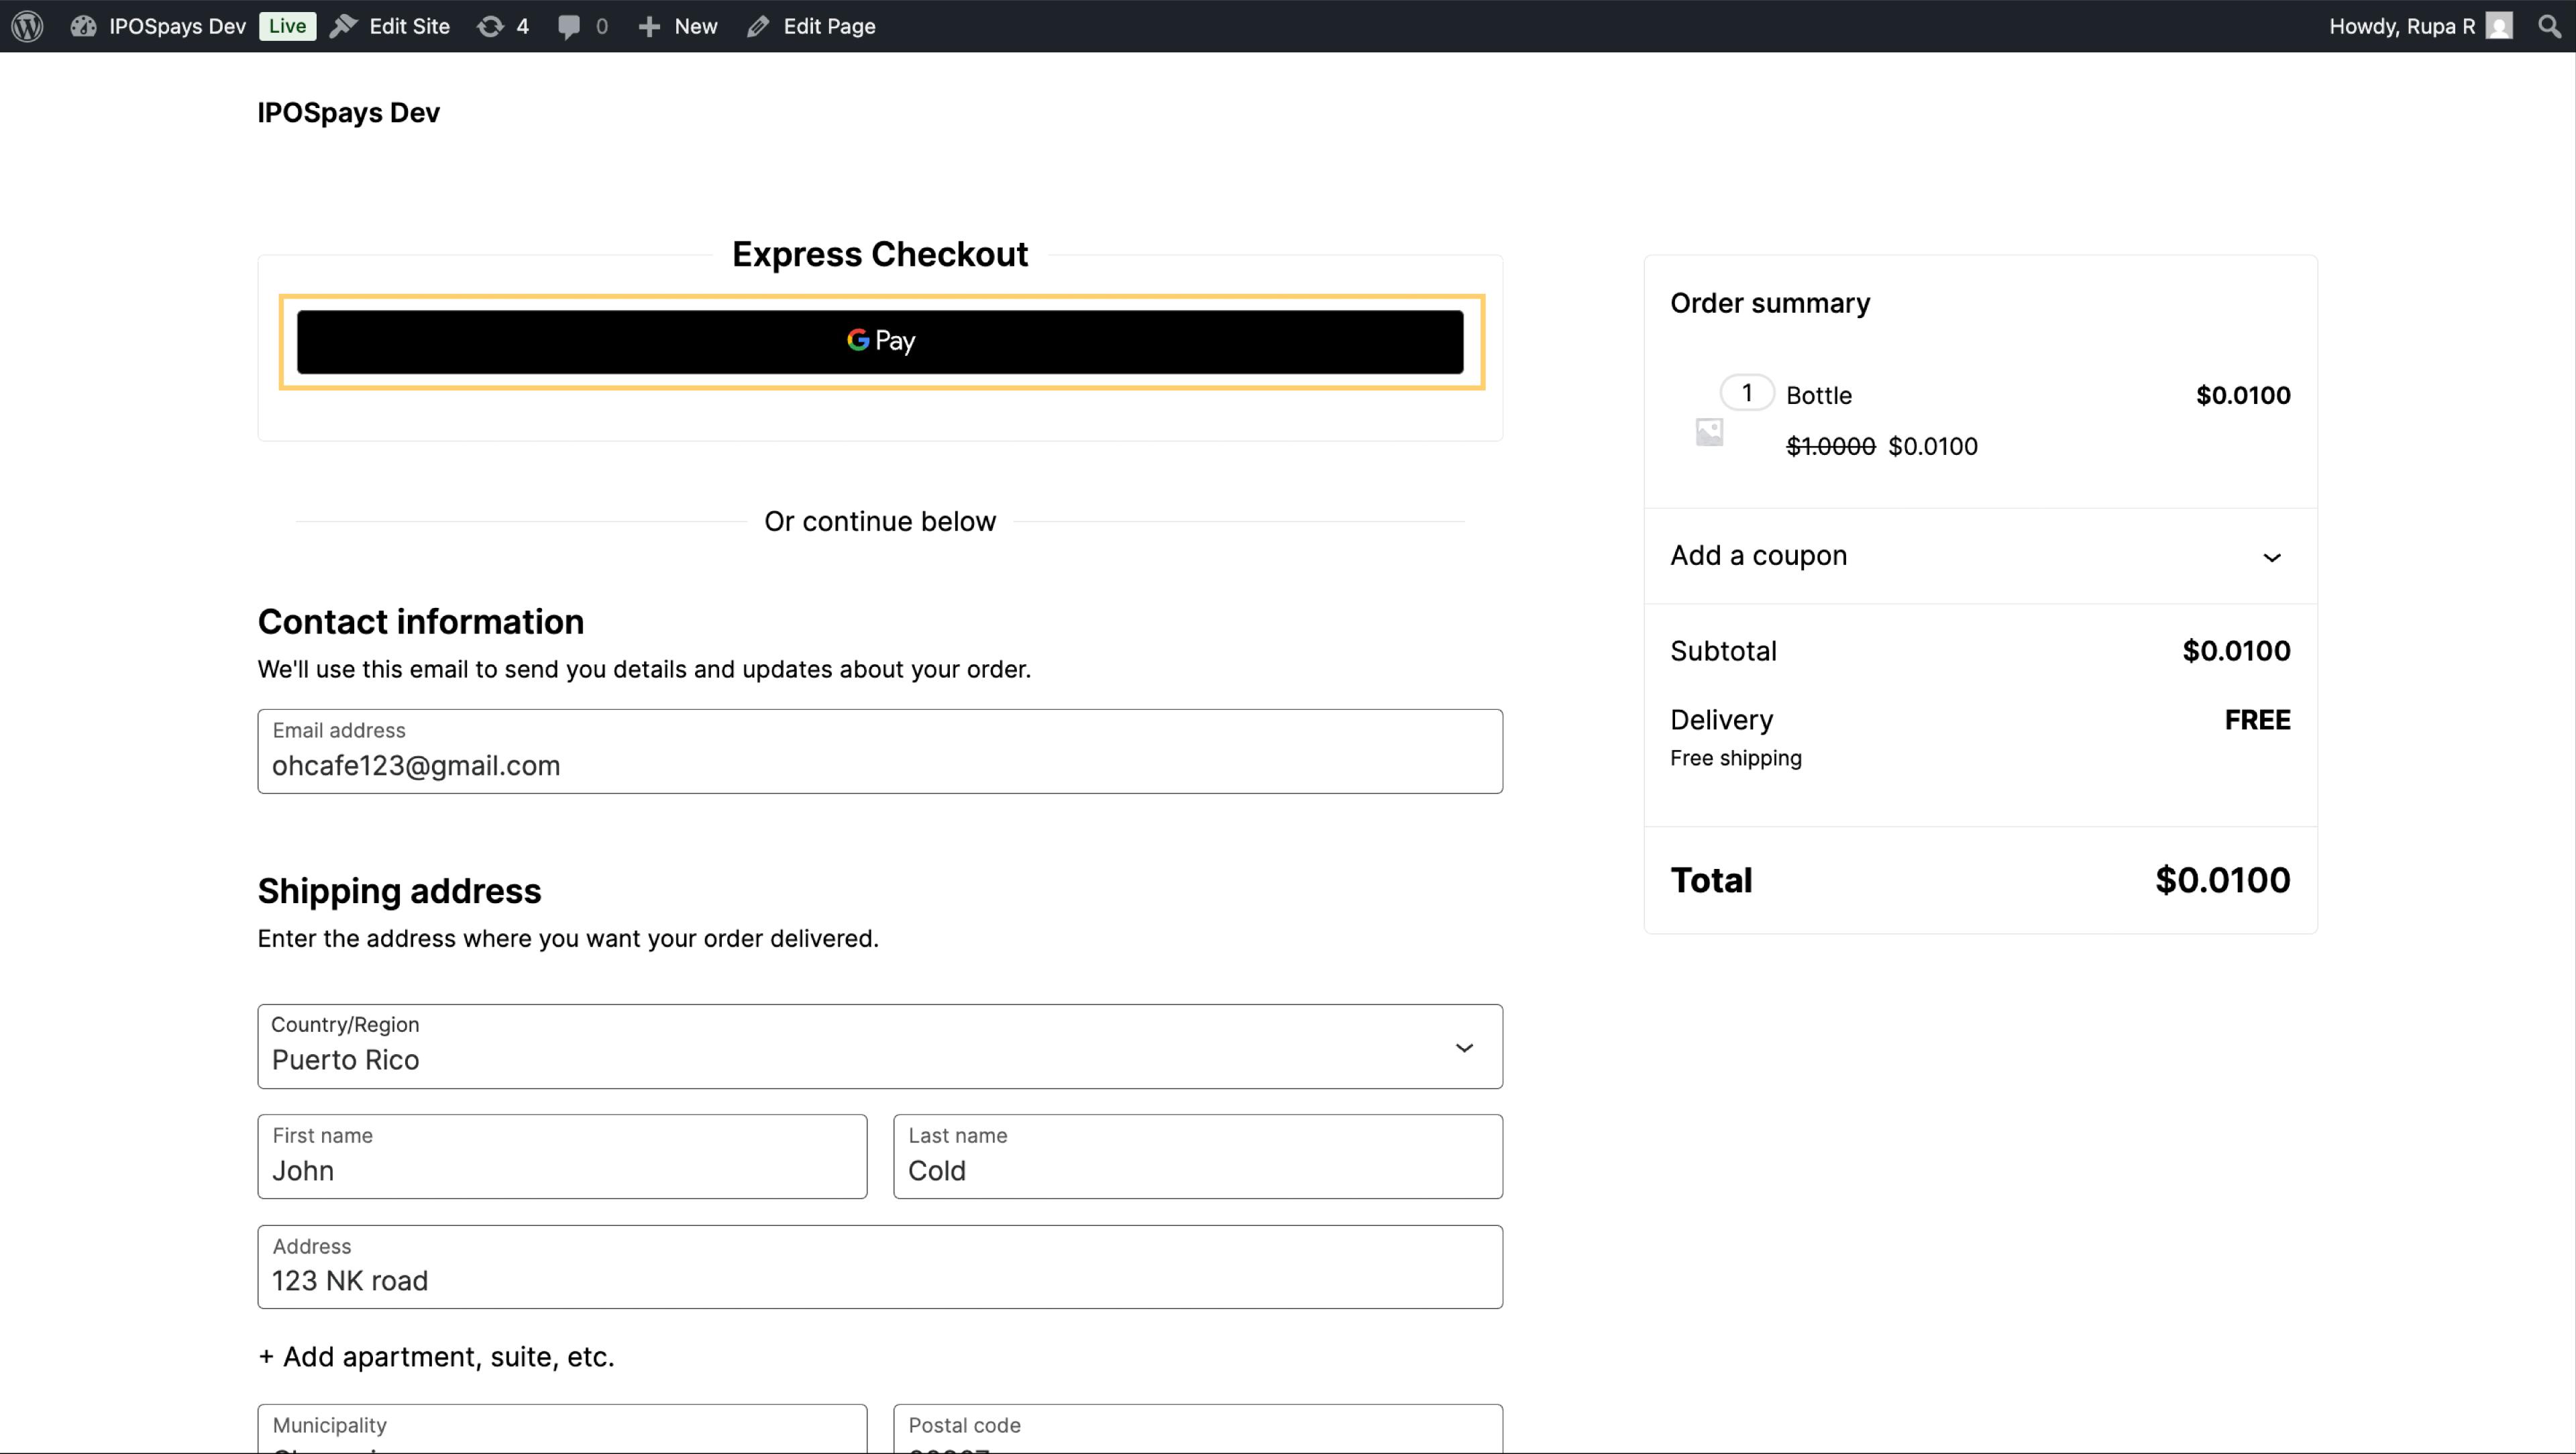The image size is (2576, 1454).
Task: Click the IPOSpays Dev page heading
Action: coord(348,112)
